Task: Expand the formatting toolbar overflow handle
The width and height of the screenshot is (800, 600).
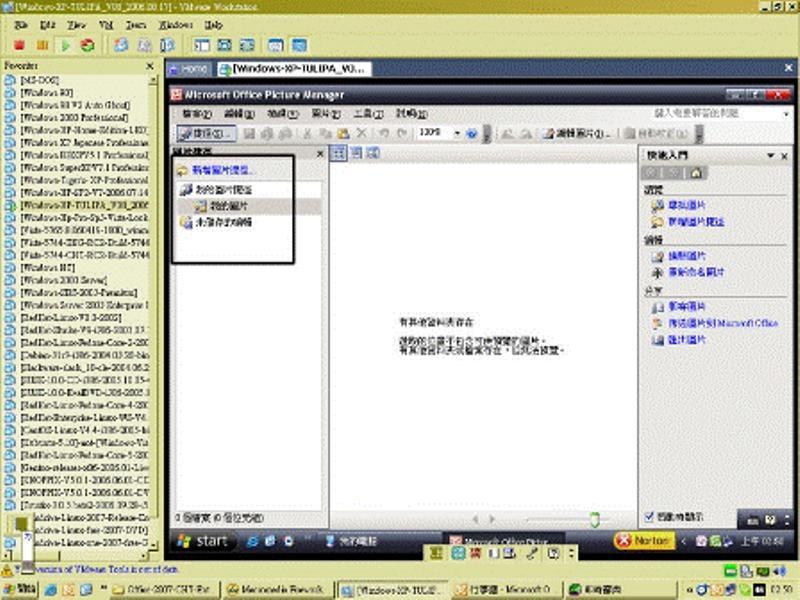Action: click(699, 134)
